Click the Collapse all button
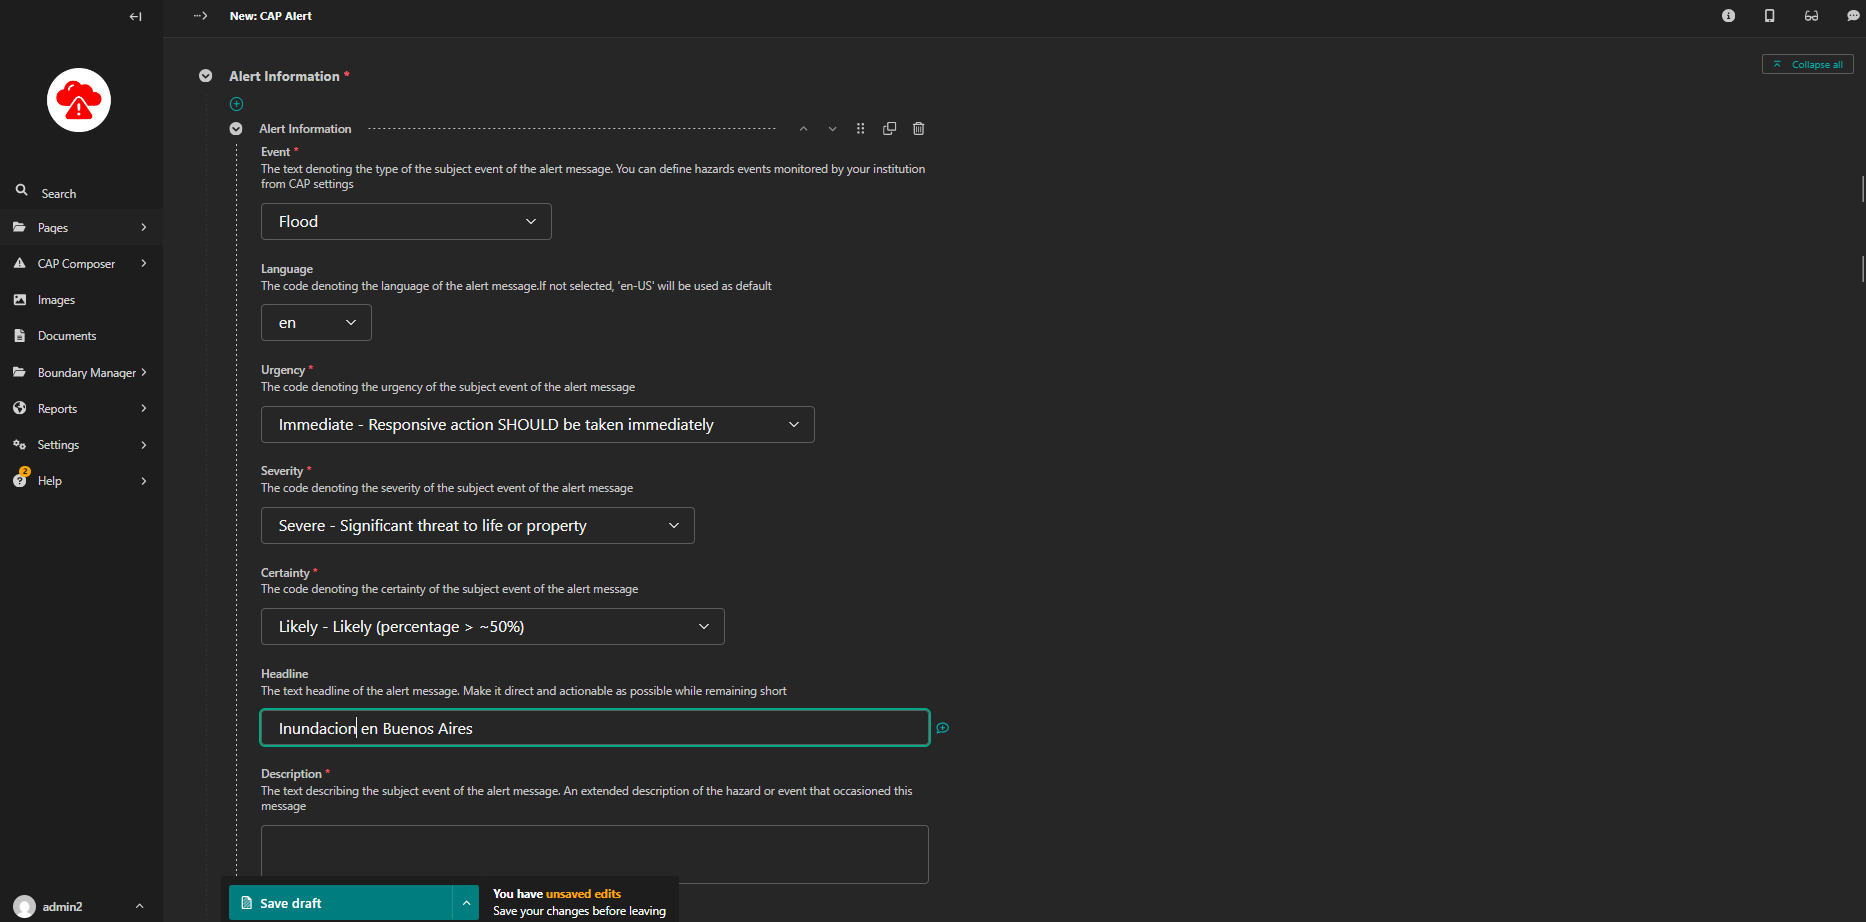 pyautogui.click(x=1808, y=64)
